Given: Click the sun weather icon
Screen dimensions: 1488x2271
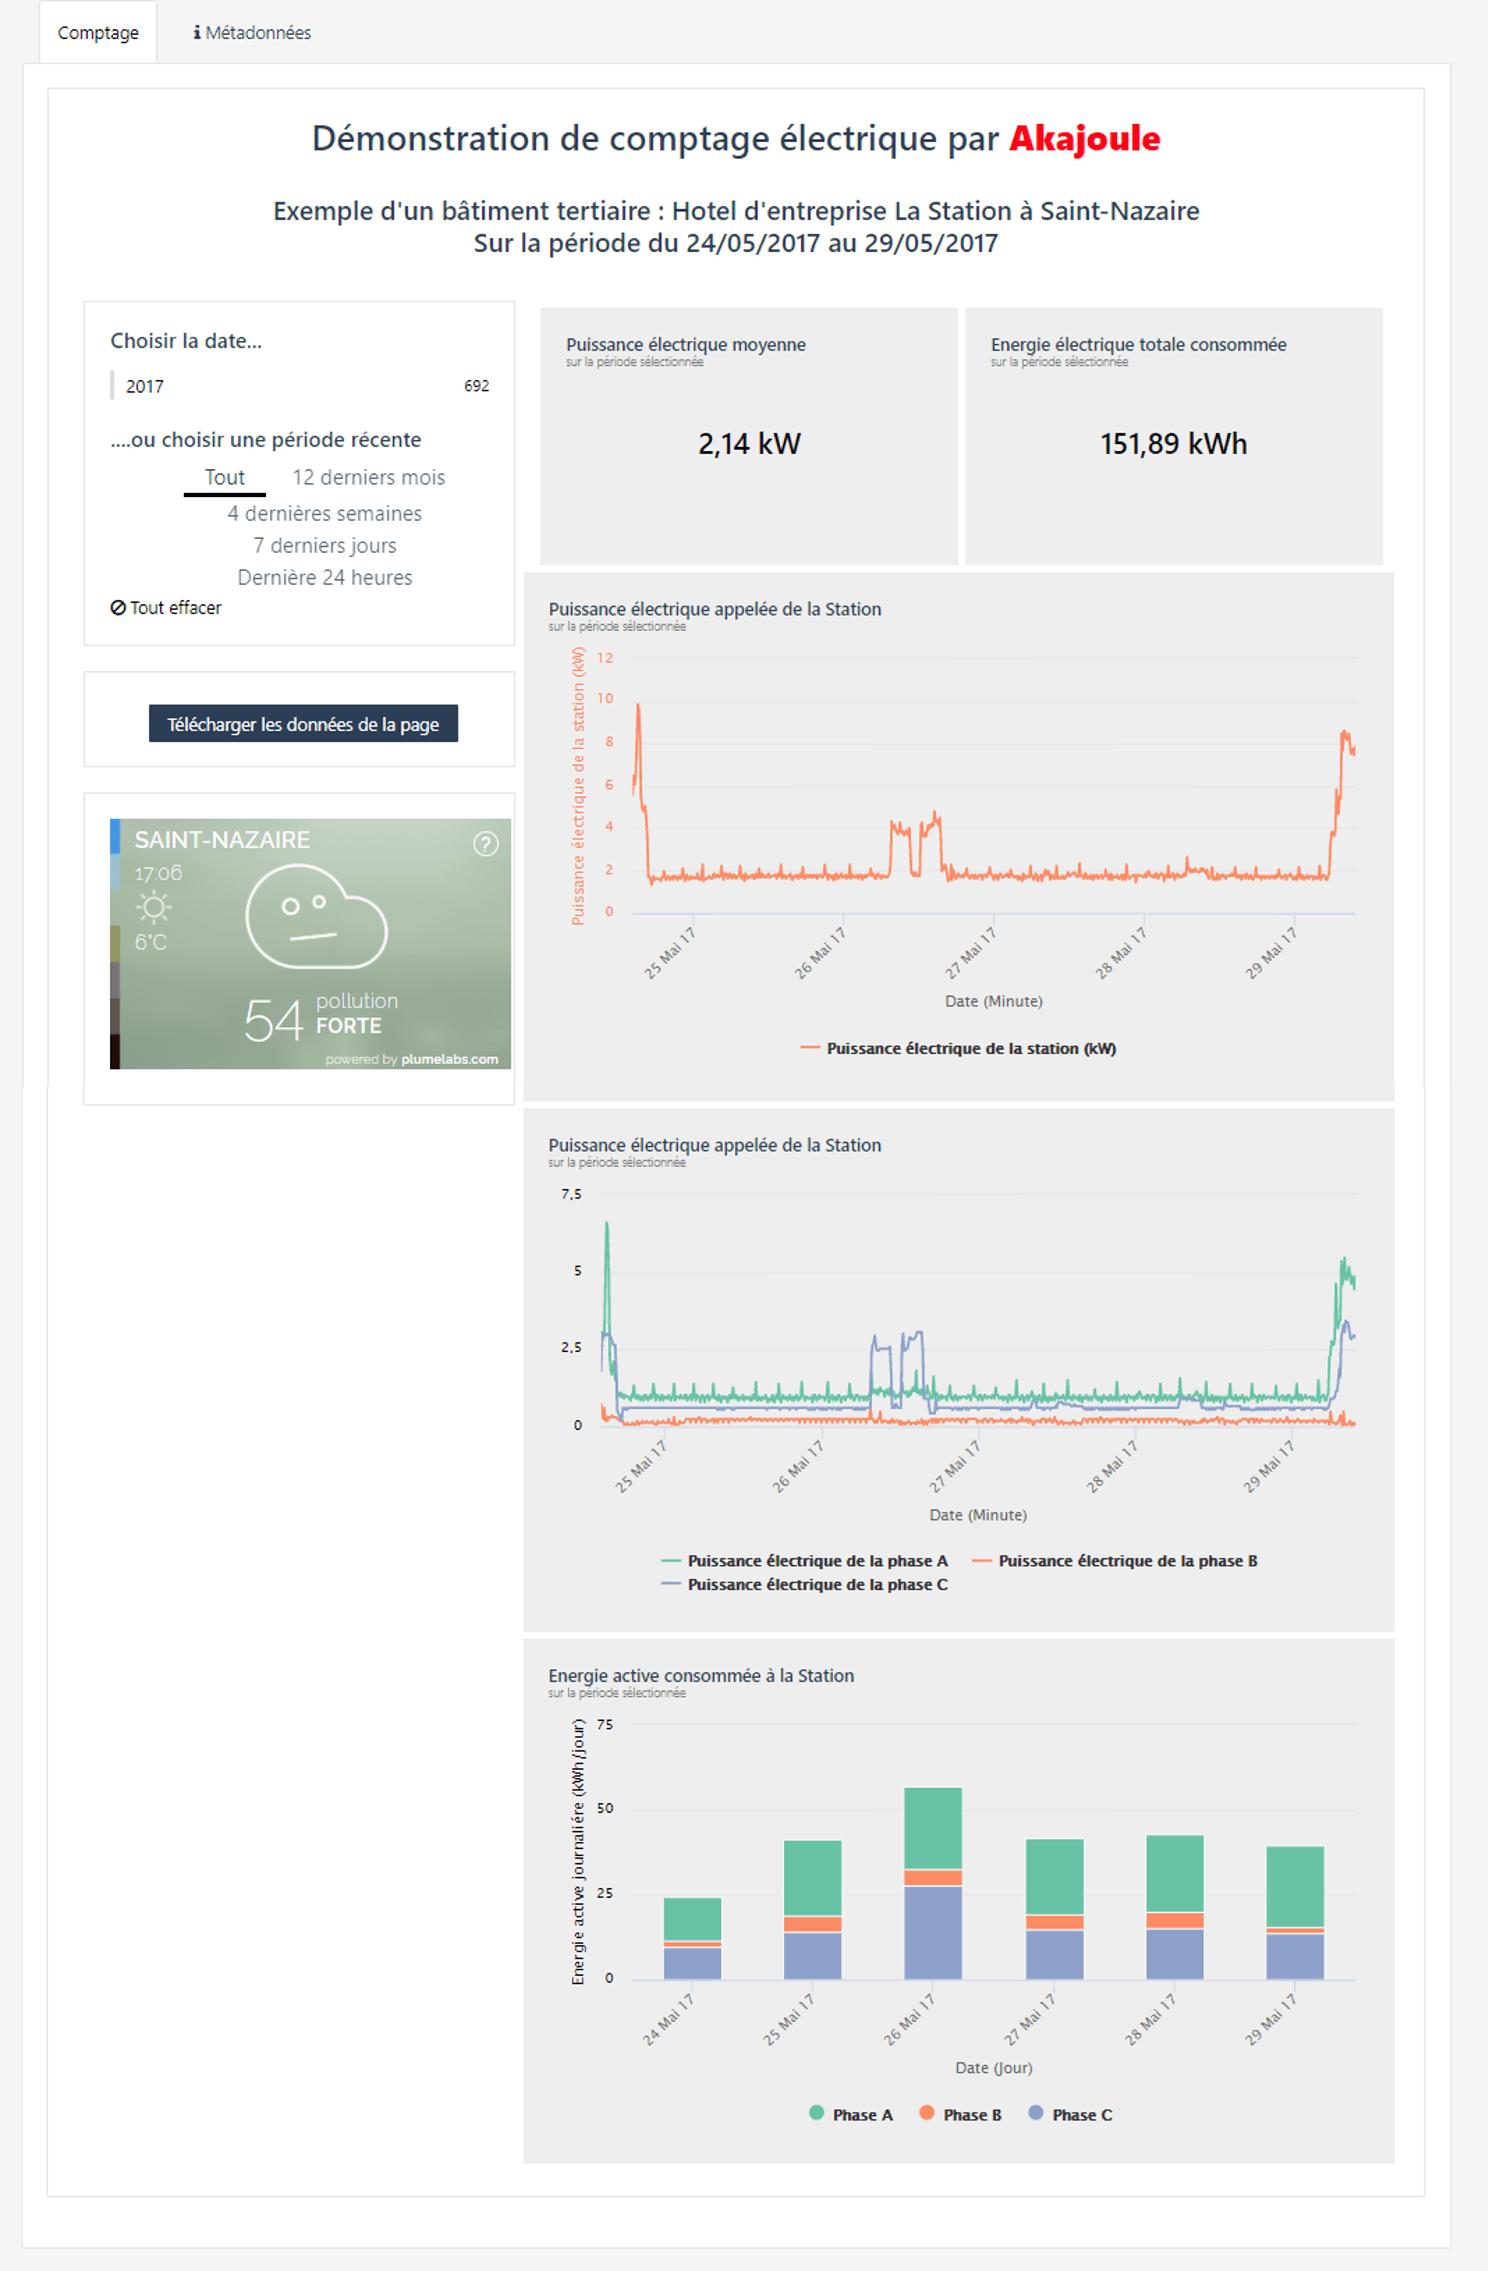Looking at the screenshot, I should coord(153,908).
